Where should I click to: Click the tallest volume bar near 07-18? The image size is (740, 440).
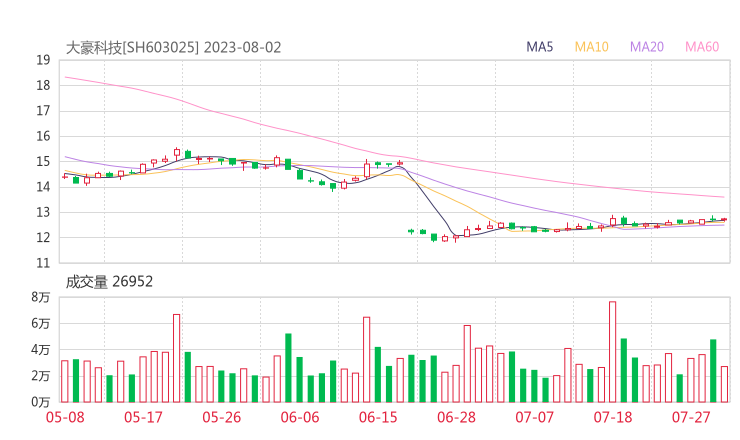pyautogui.click(x=613, y=352)
